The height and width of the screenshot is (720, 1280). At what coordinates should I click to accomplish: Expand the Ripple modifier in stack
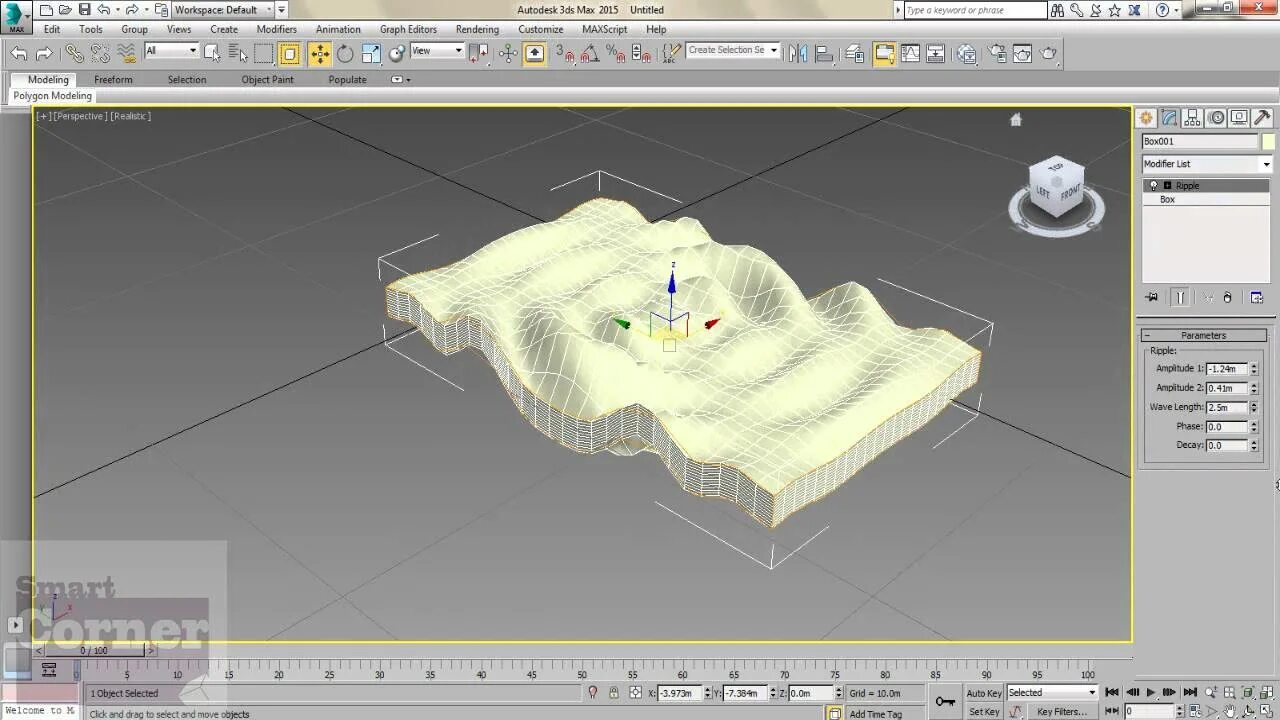1166,185
